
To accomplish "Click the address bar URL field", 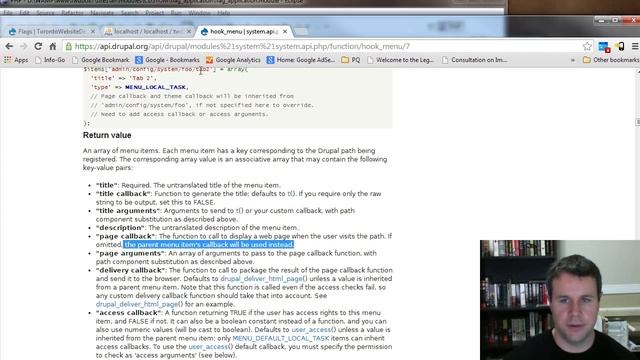I will coord(327,47).
